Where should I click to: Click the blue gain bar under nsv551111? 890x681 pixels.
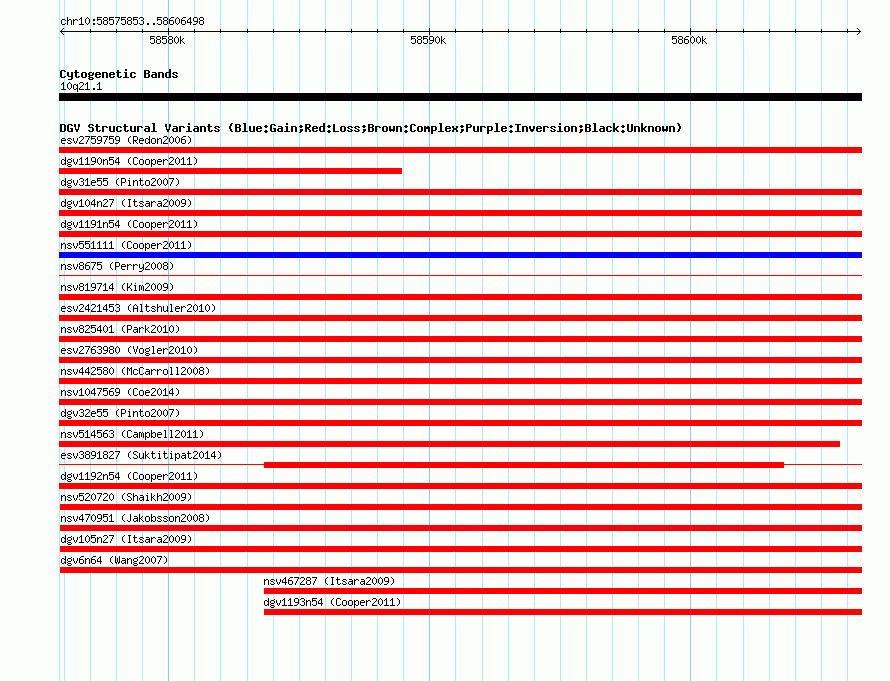[460, 255]
